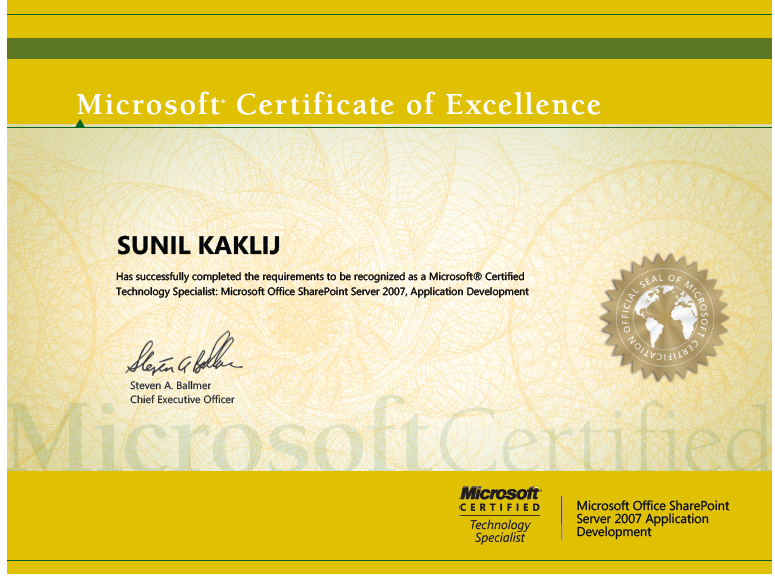Select the recipient name SUNIL KAKLIJ
This screenshot has width=775, height=576.
(x=198, y=246)
